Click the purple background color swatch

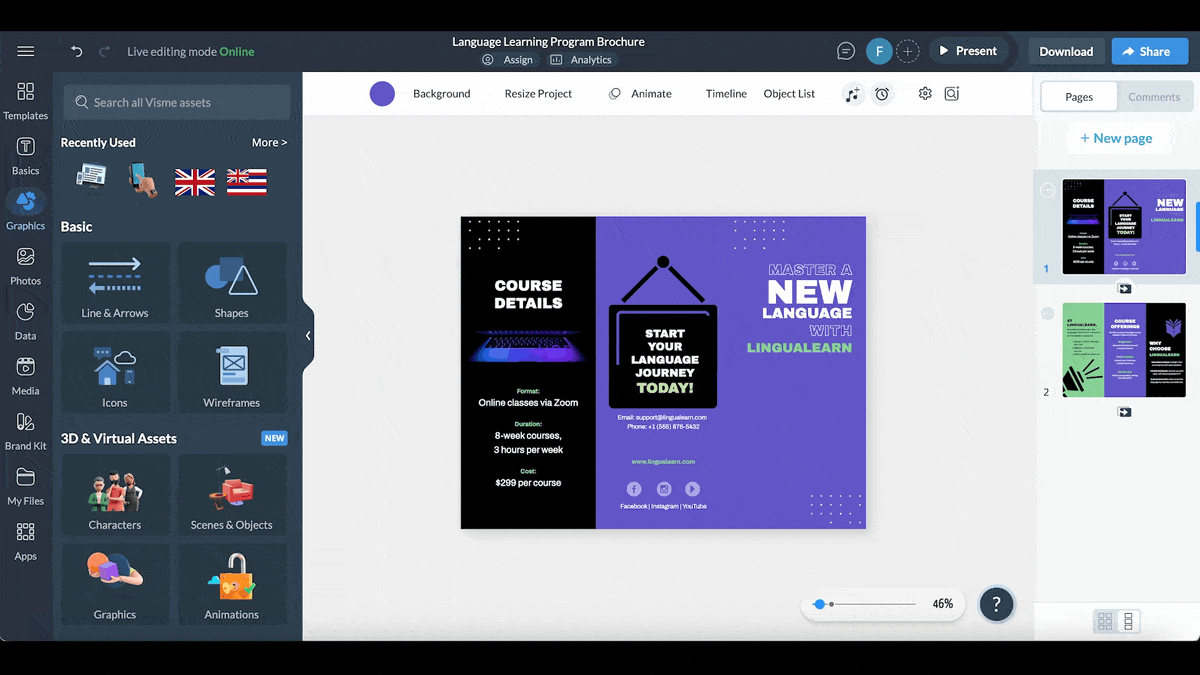pyautogui.click(x=382, y=94)
